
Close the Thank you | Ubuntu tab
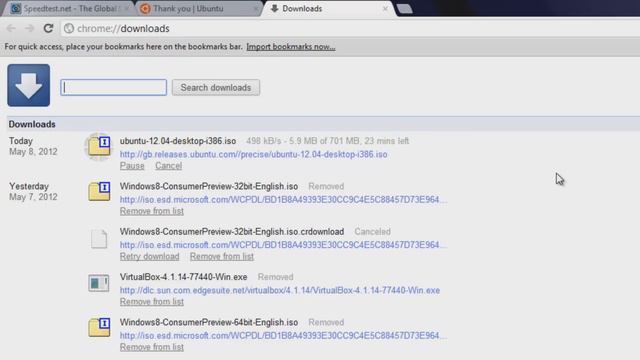click(256, 9)
